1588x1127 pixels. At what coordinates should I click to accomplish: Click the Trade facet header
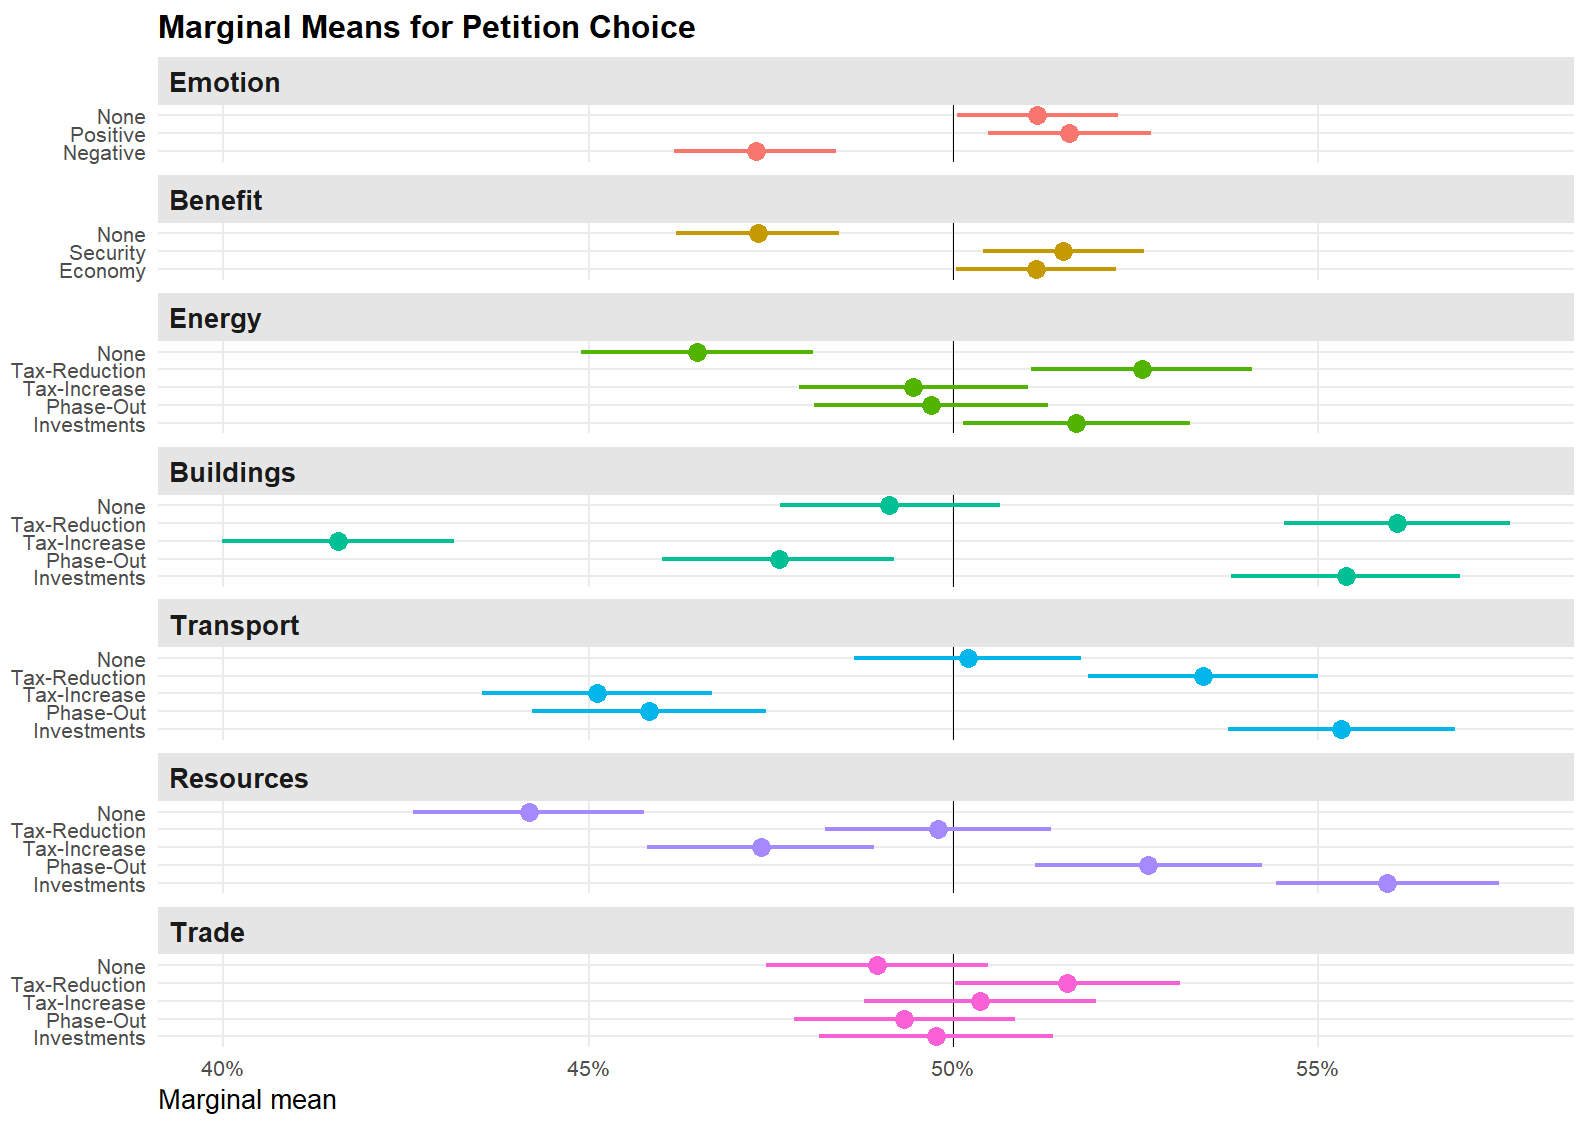[x=207, y=932]
